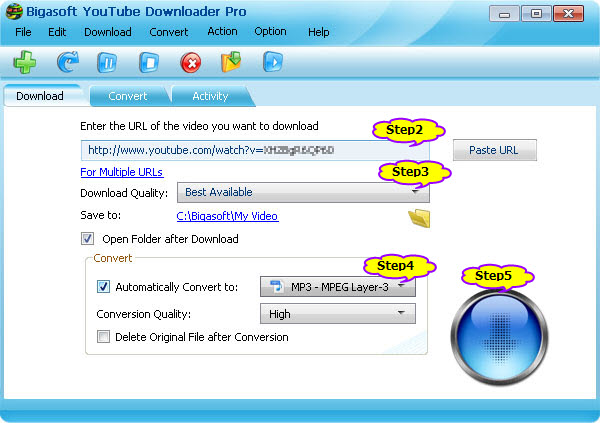Screen dimensions: 600x423
Task: Maximize the Bigasoft window
Action: (x=536, y=14)
